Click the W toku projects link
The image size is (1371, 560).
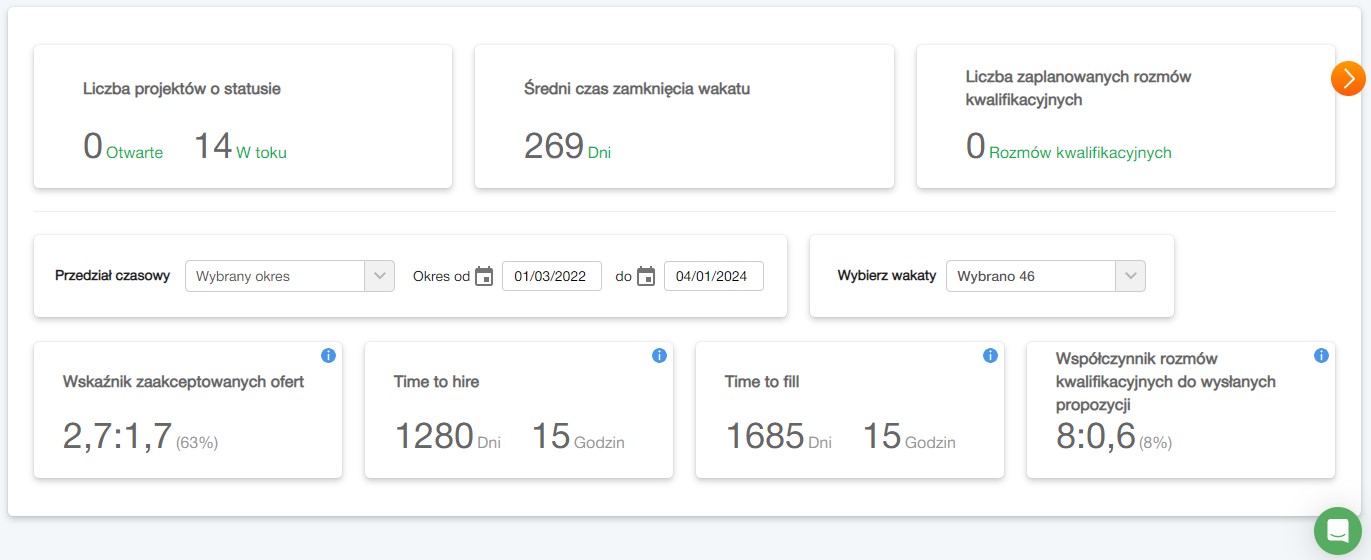[x=261, y=153]
